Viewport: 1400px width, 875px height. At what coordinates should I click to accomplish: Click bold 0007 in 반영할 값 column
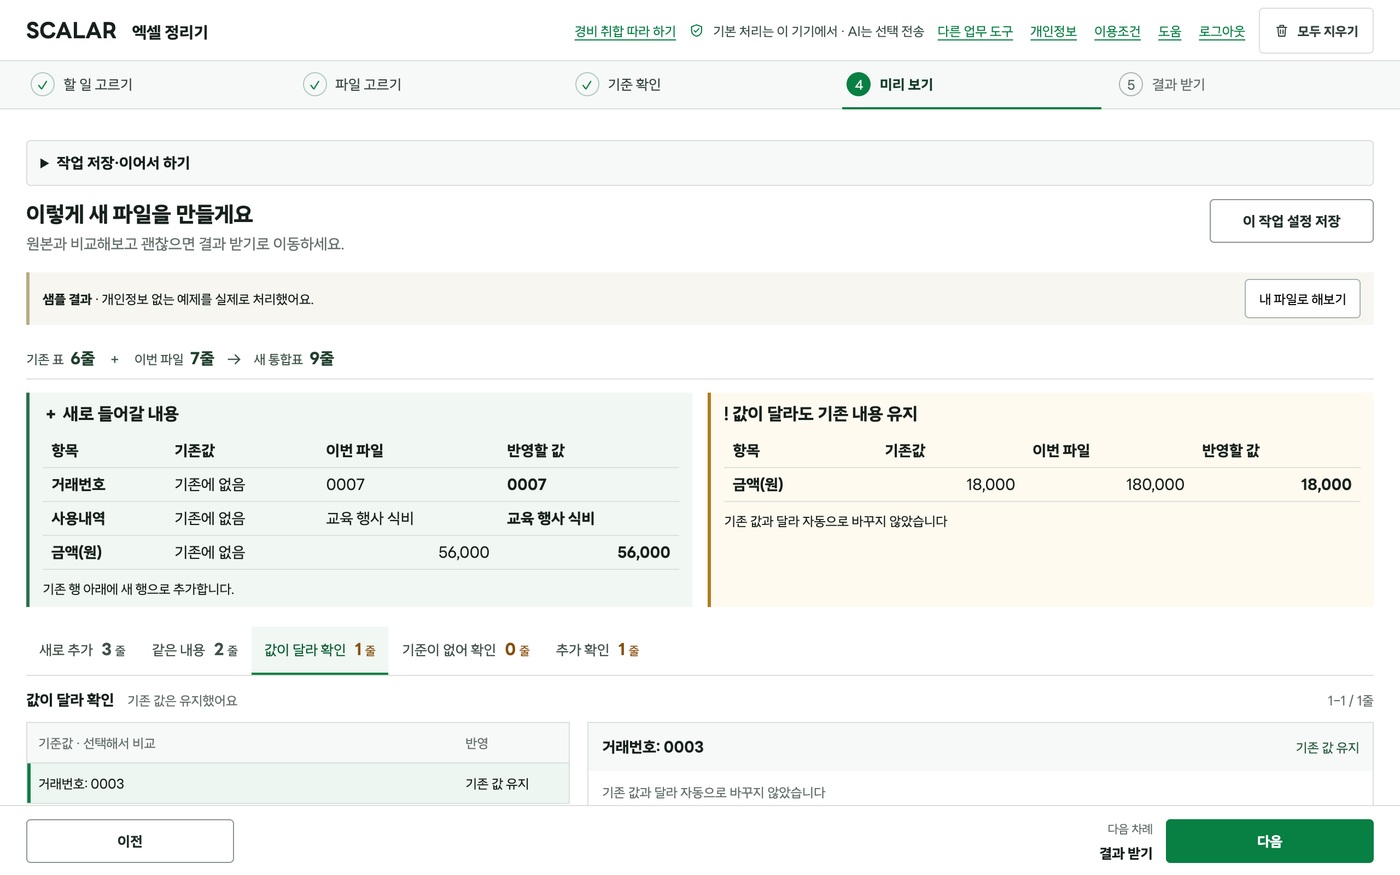tap(527, 484)
